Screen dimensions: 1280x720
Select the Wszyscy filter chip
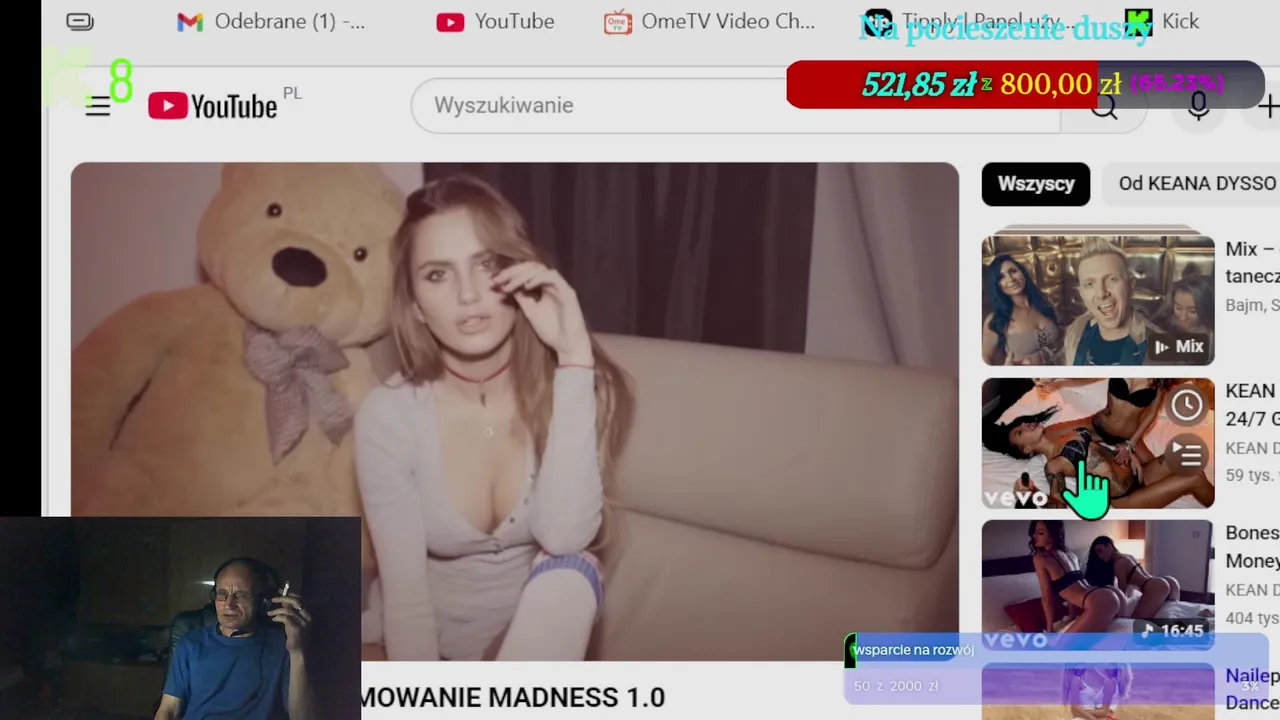[1036, 184]
